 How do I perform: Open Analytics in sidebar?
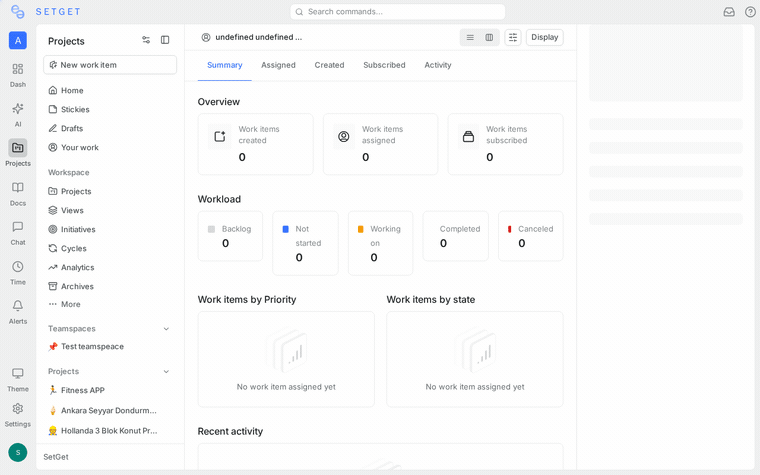(x=110, y=268)
